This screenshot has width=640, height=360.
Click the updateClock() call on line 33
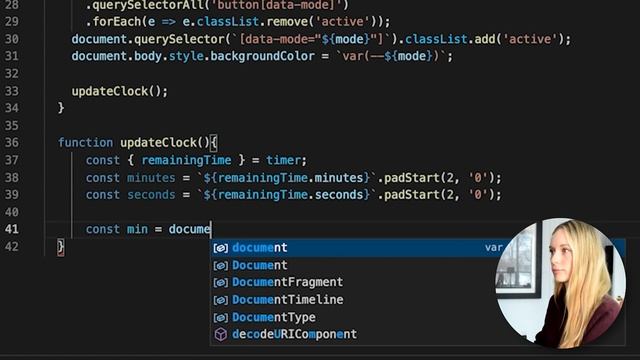(120, 91)
